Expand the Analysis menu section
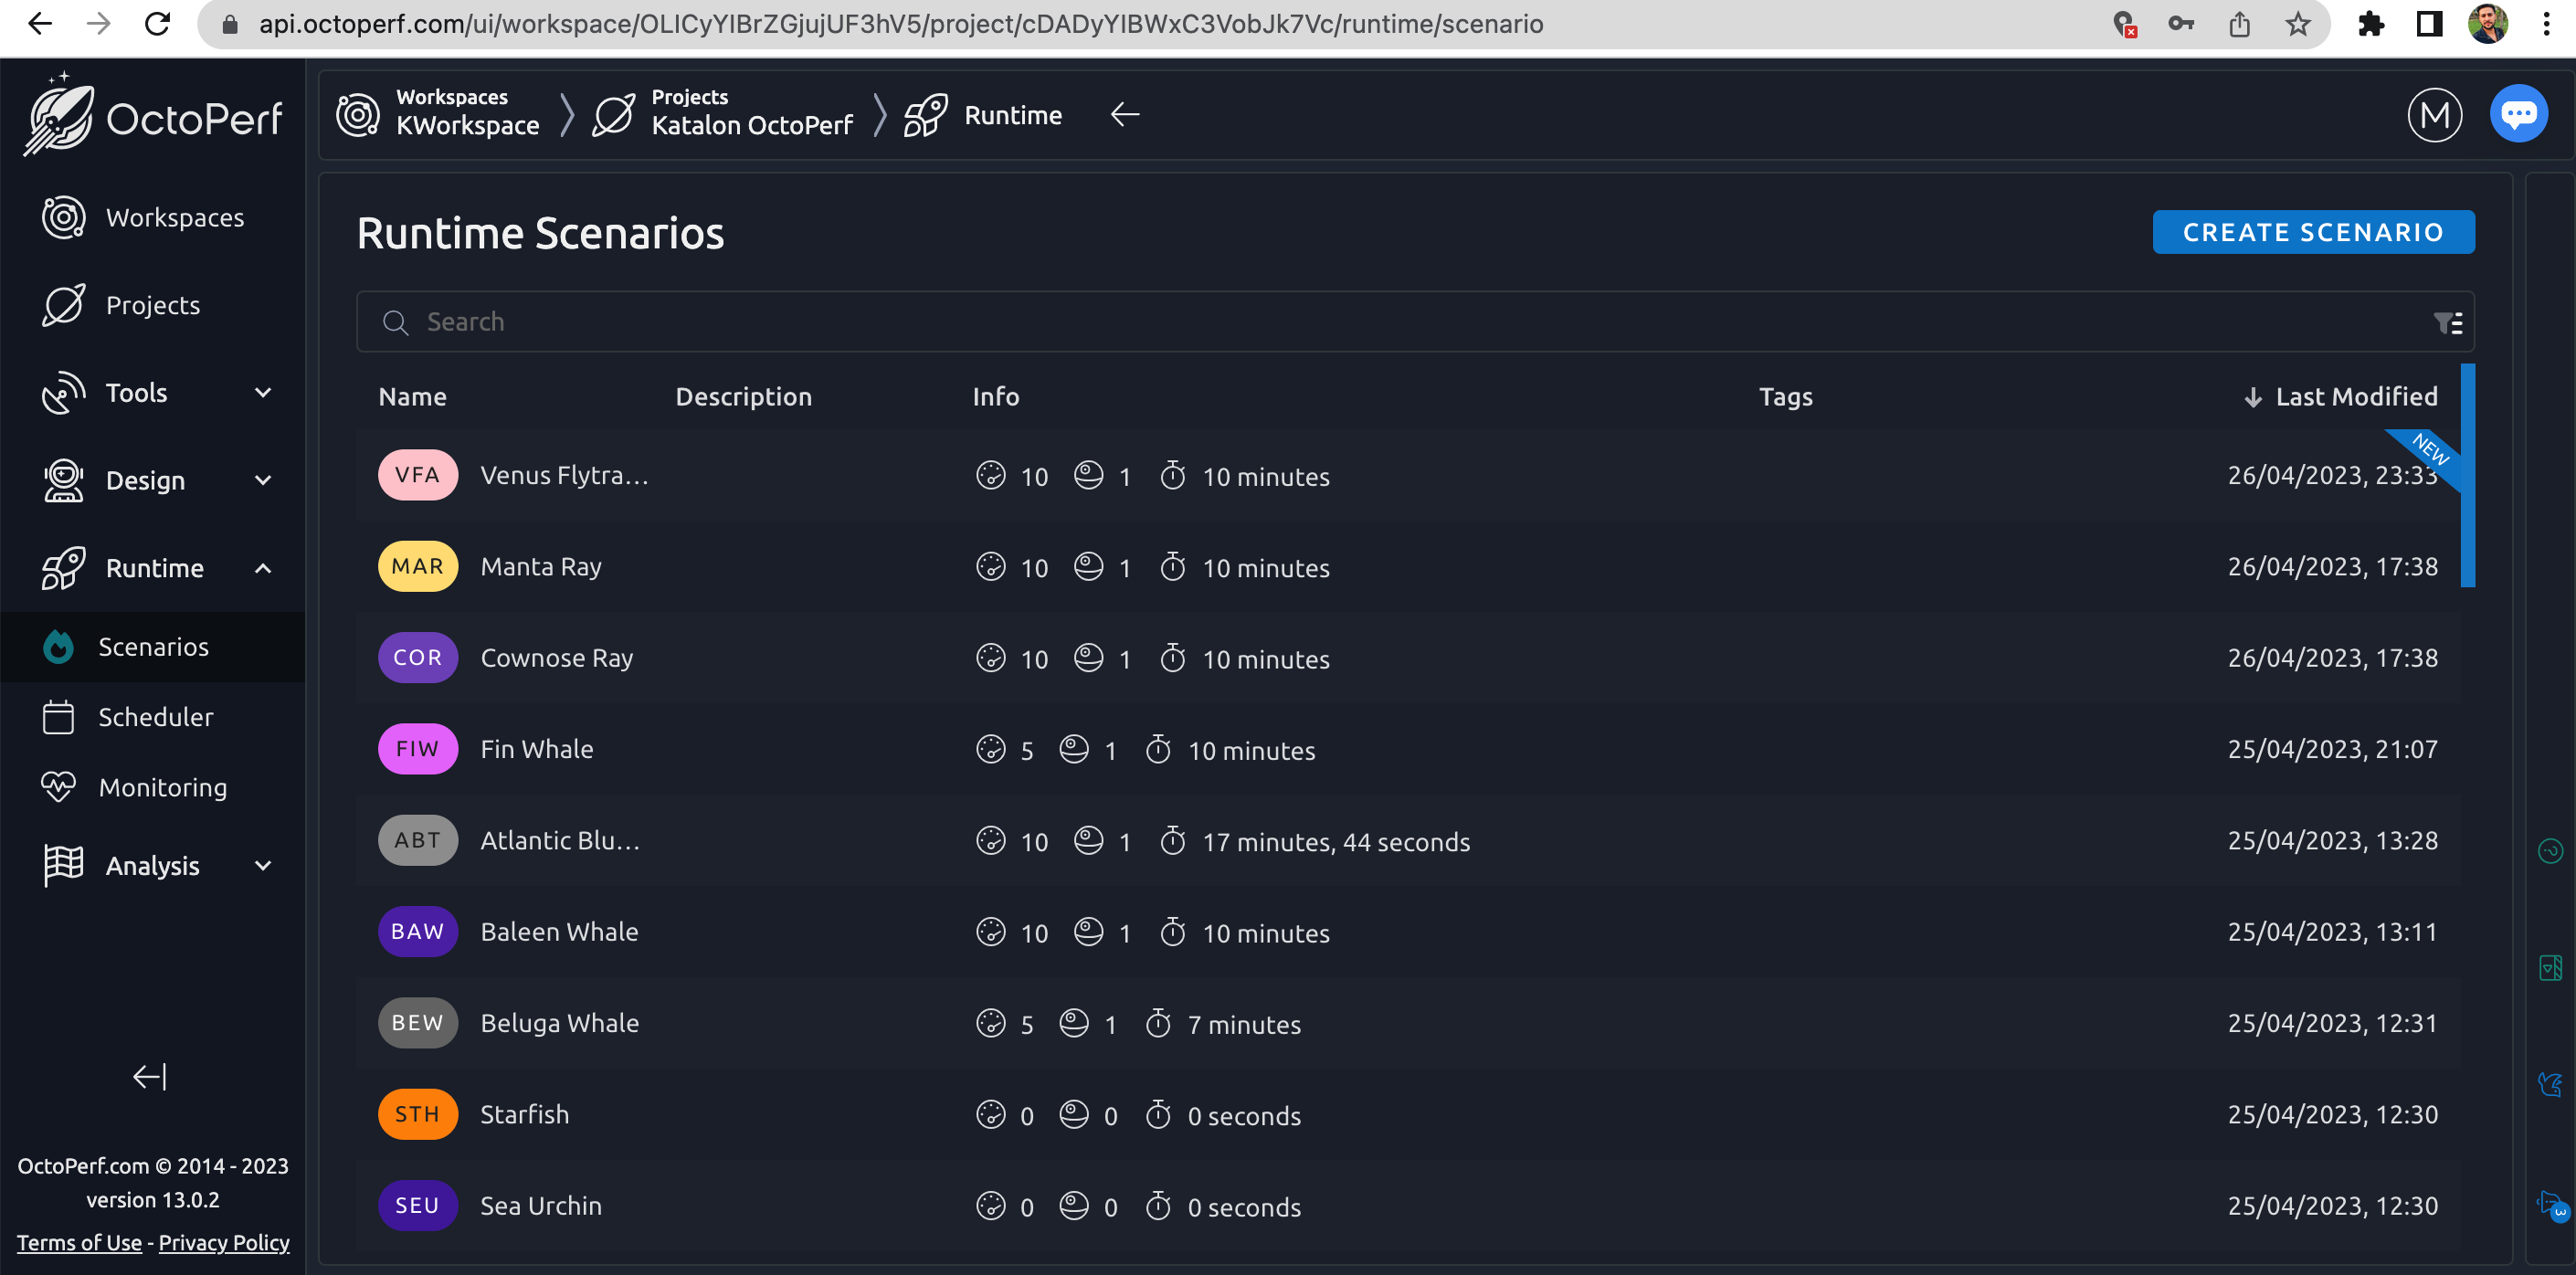Image resolution: width=2576 pixels, height=1275 pixels. click(x=155, y=865)
